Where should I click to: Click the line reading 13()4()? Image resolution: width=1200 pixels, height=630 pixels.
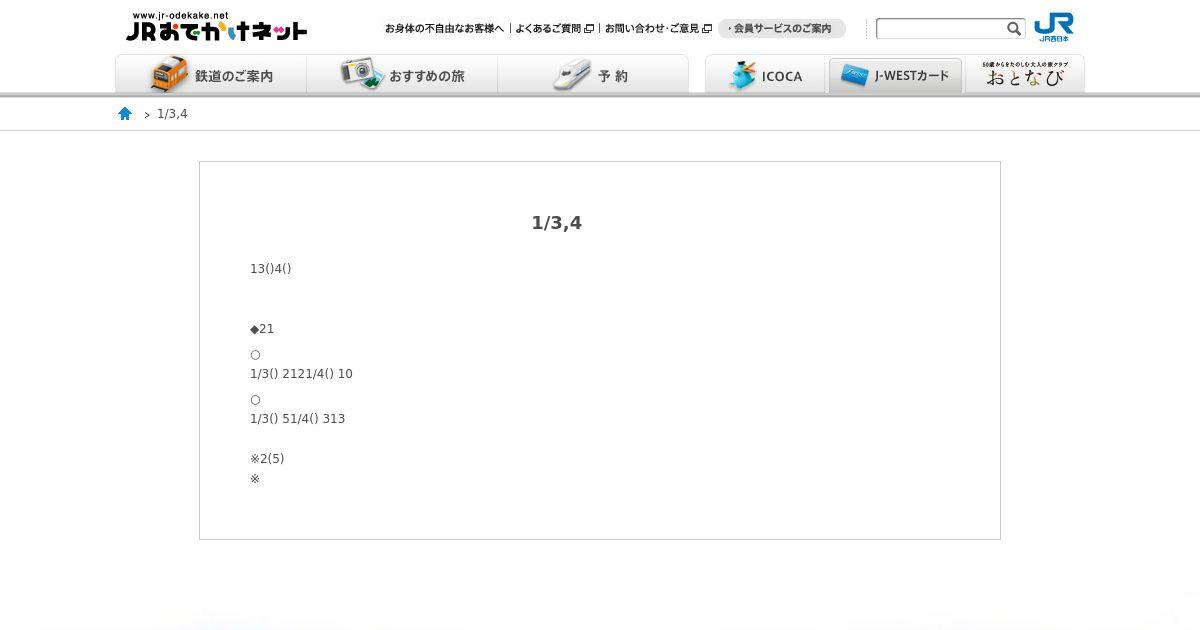[x=271, y=269]
